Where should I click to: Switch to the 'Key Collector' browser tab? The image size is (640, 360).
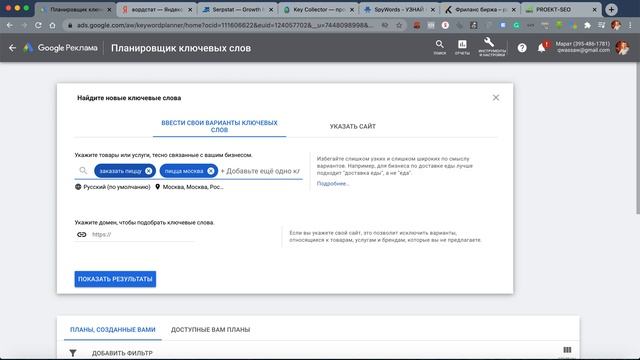(x=317, y=9)
